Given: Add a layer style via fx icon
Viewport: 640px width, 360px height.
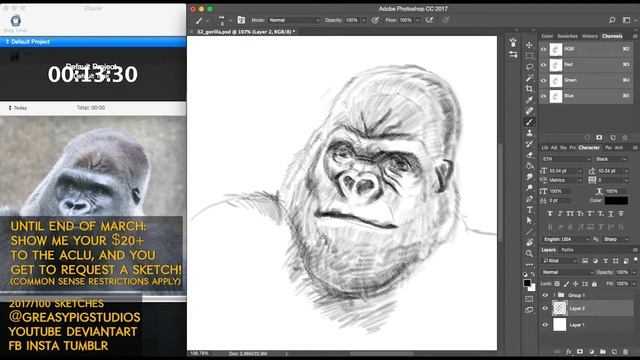Looking at the screenshot, I should coord(569,351).
